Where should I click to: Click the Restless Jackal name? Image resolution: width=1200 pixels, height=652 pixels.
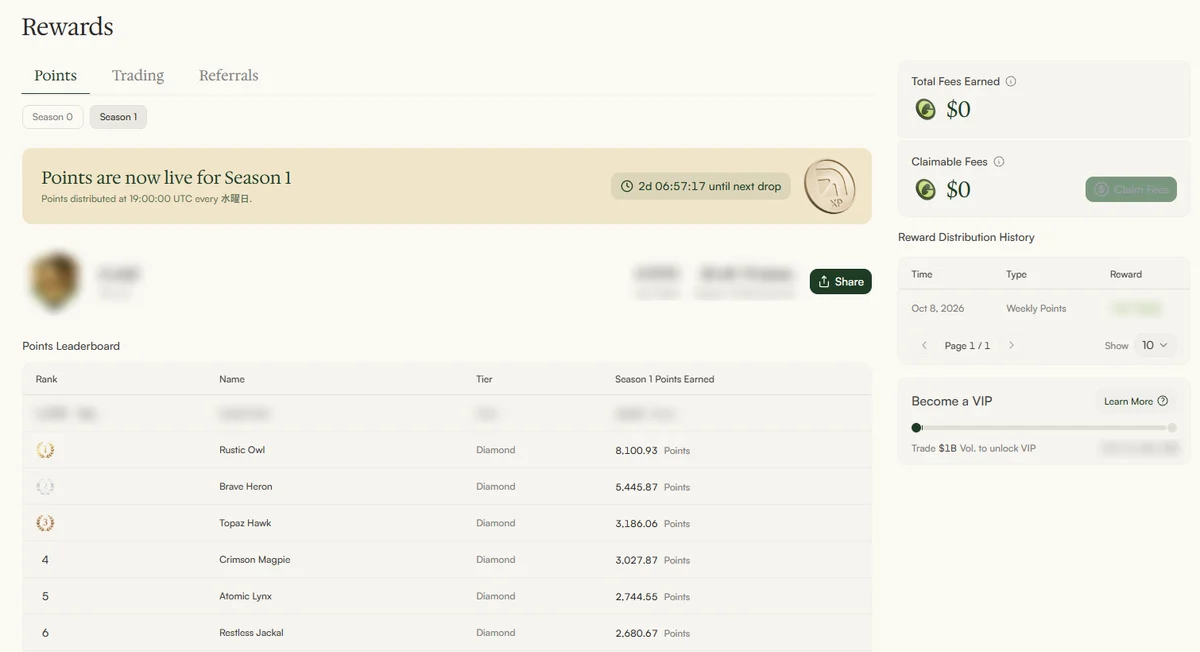(x=251, y=633)
